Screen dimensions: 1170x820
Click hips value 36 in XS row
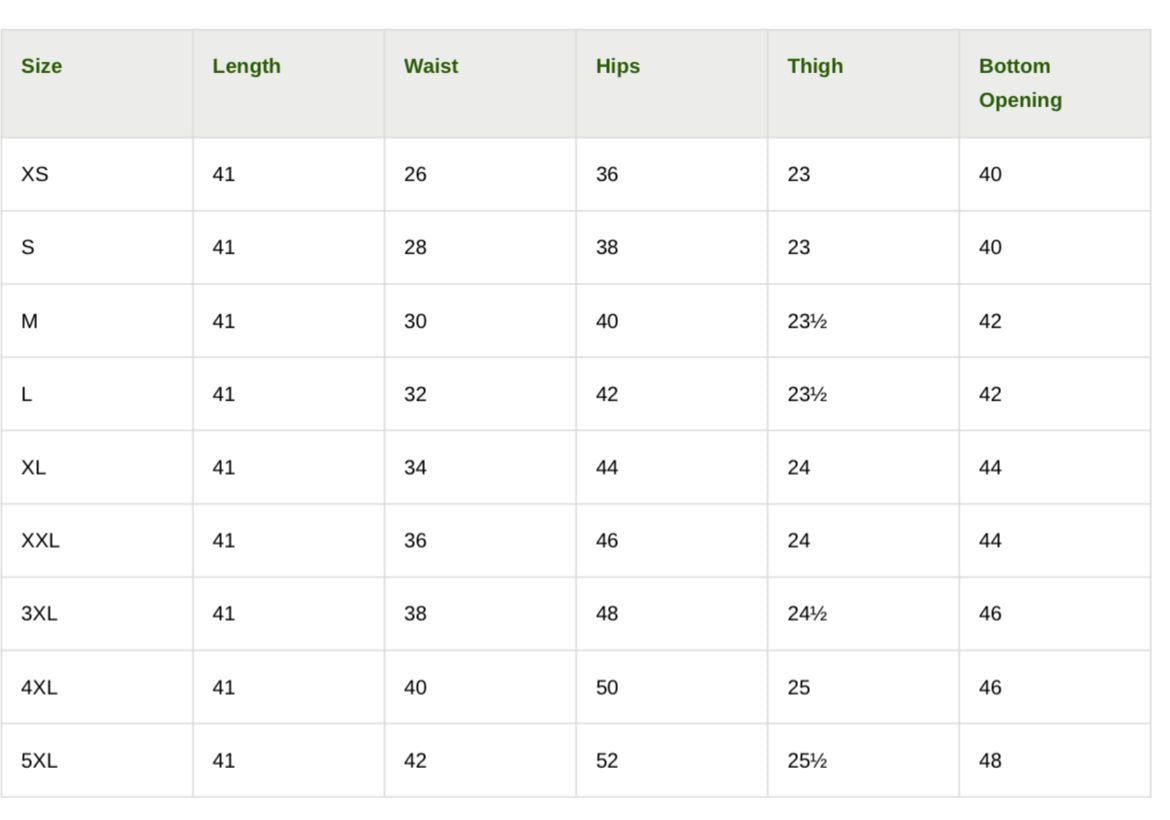(x=607, y=174)
